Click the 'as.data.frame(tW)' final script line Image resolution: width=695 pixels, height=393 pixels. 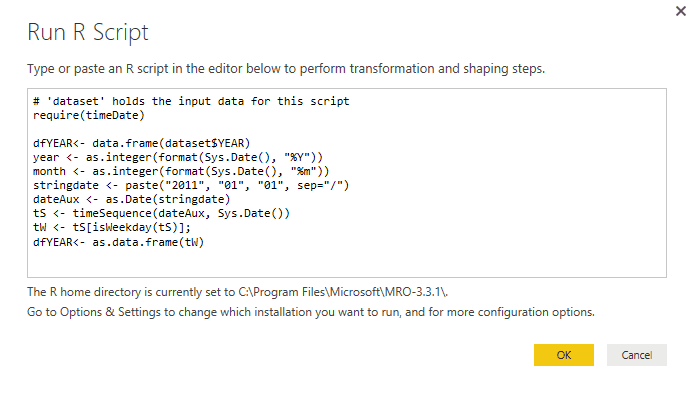click(x=118, y=242)
